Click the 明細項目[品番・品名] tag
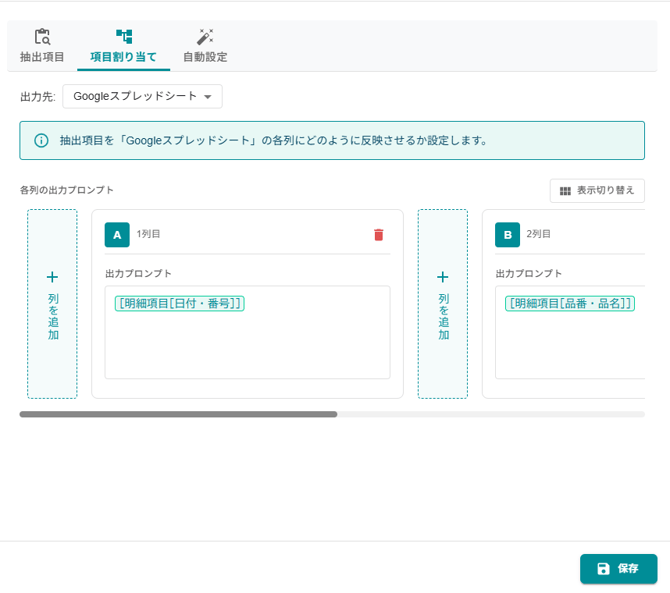The height and width of the screenshot is (593, 670). tap(570, 303)
